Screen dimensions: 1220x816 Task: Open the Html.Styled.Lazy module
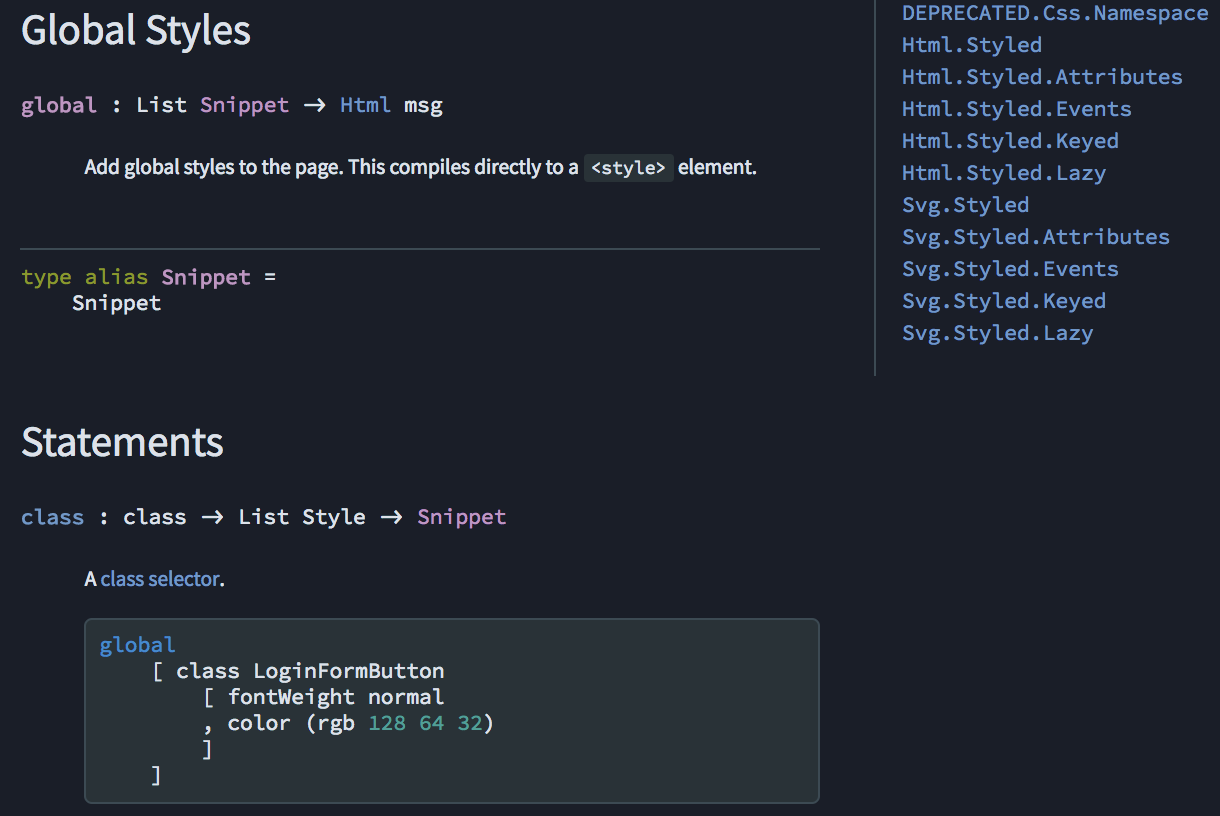(x=1003, y=173)
